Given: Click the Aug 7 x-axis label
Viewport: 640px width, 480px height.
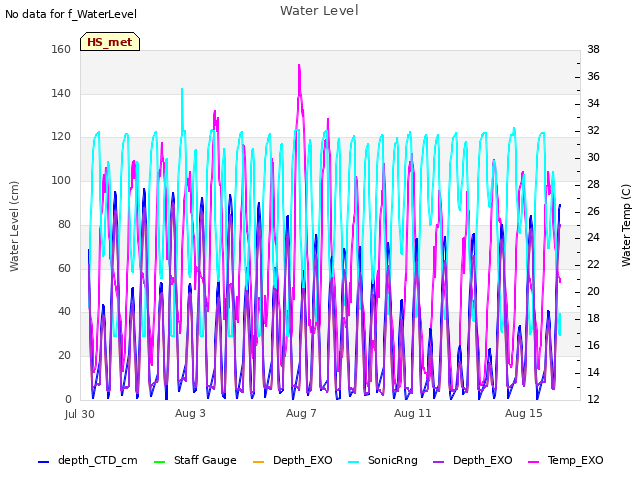Looking at the screenshot, I should (301, 413).
